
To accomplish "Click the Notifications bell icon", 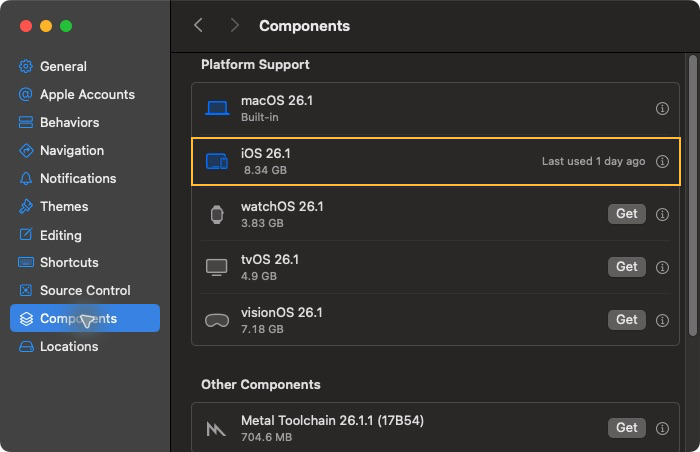I will point(26,178).
